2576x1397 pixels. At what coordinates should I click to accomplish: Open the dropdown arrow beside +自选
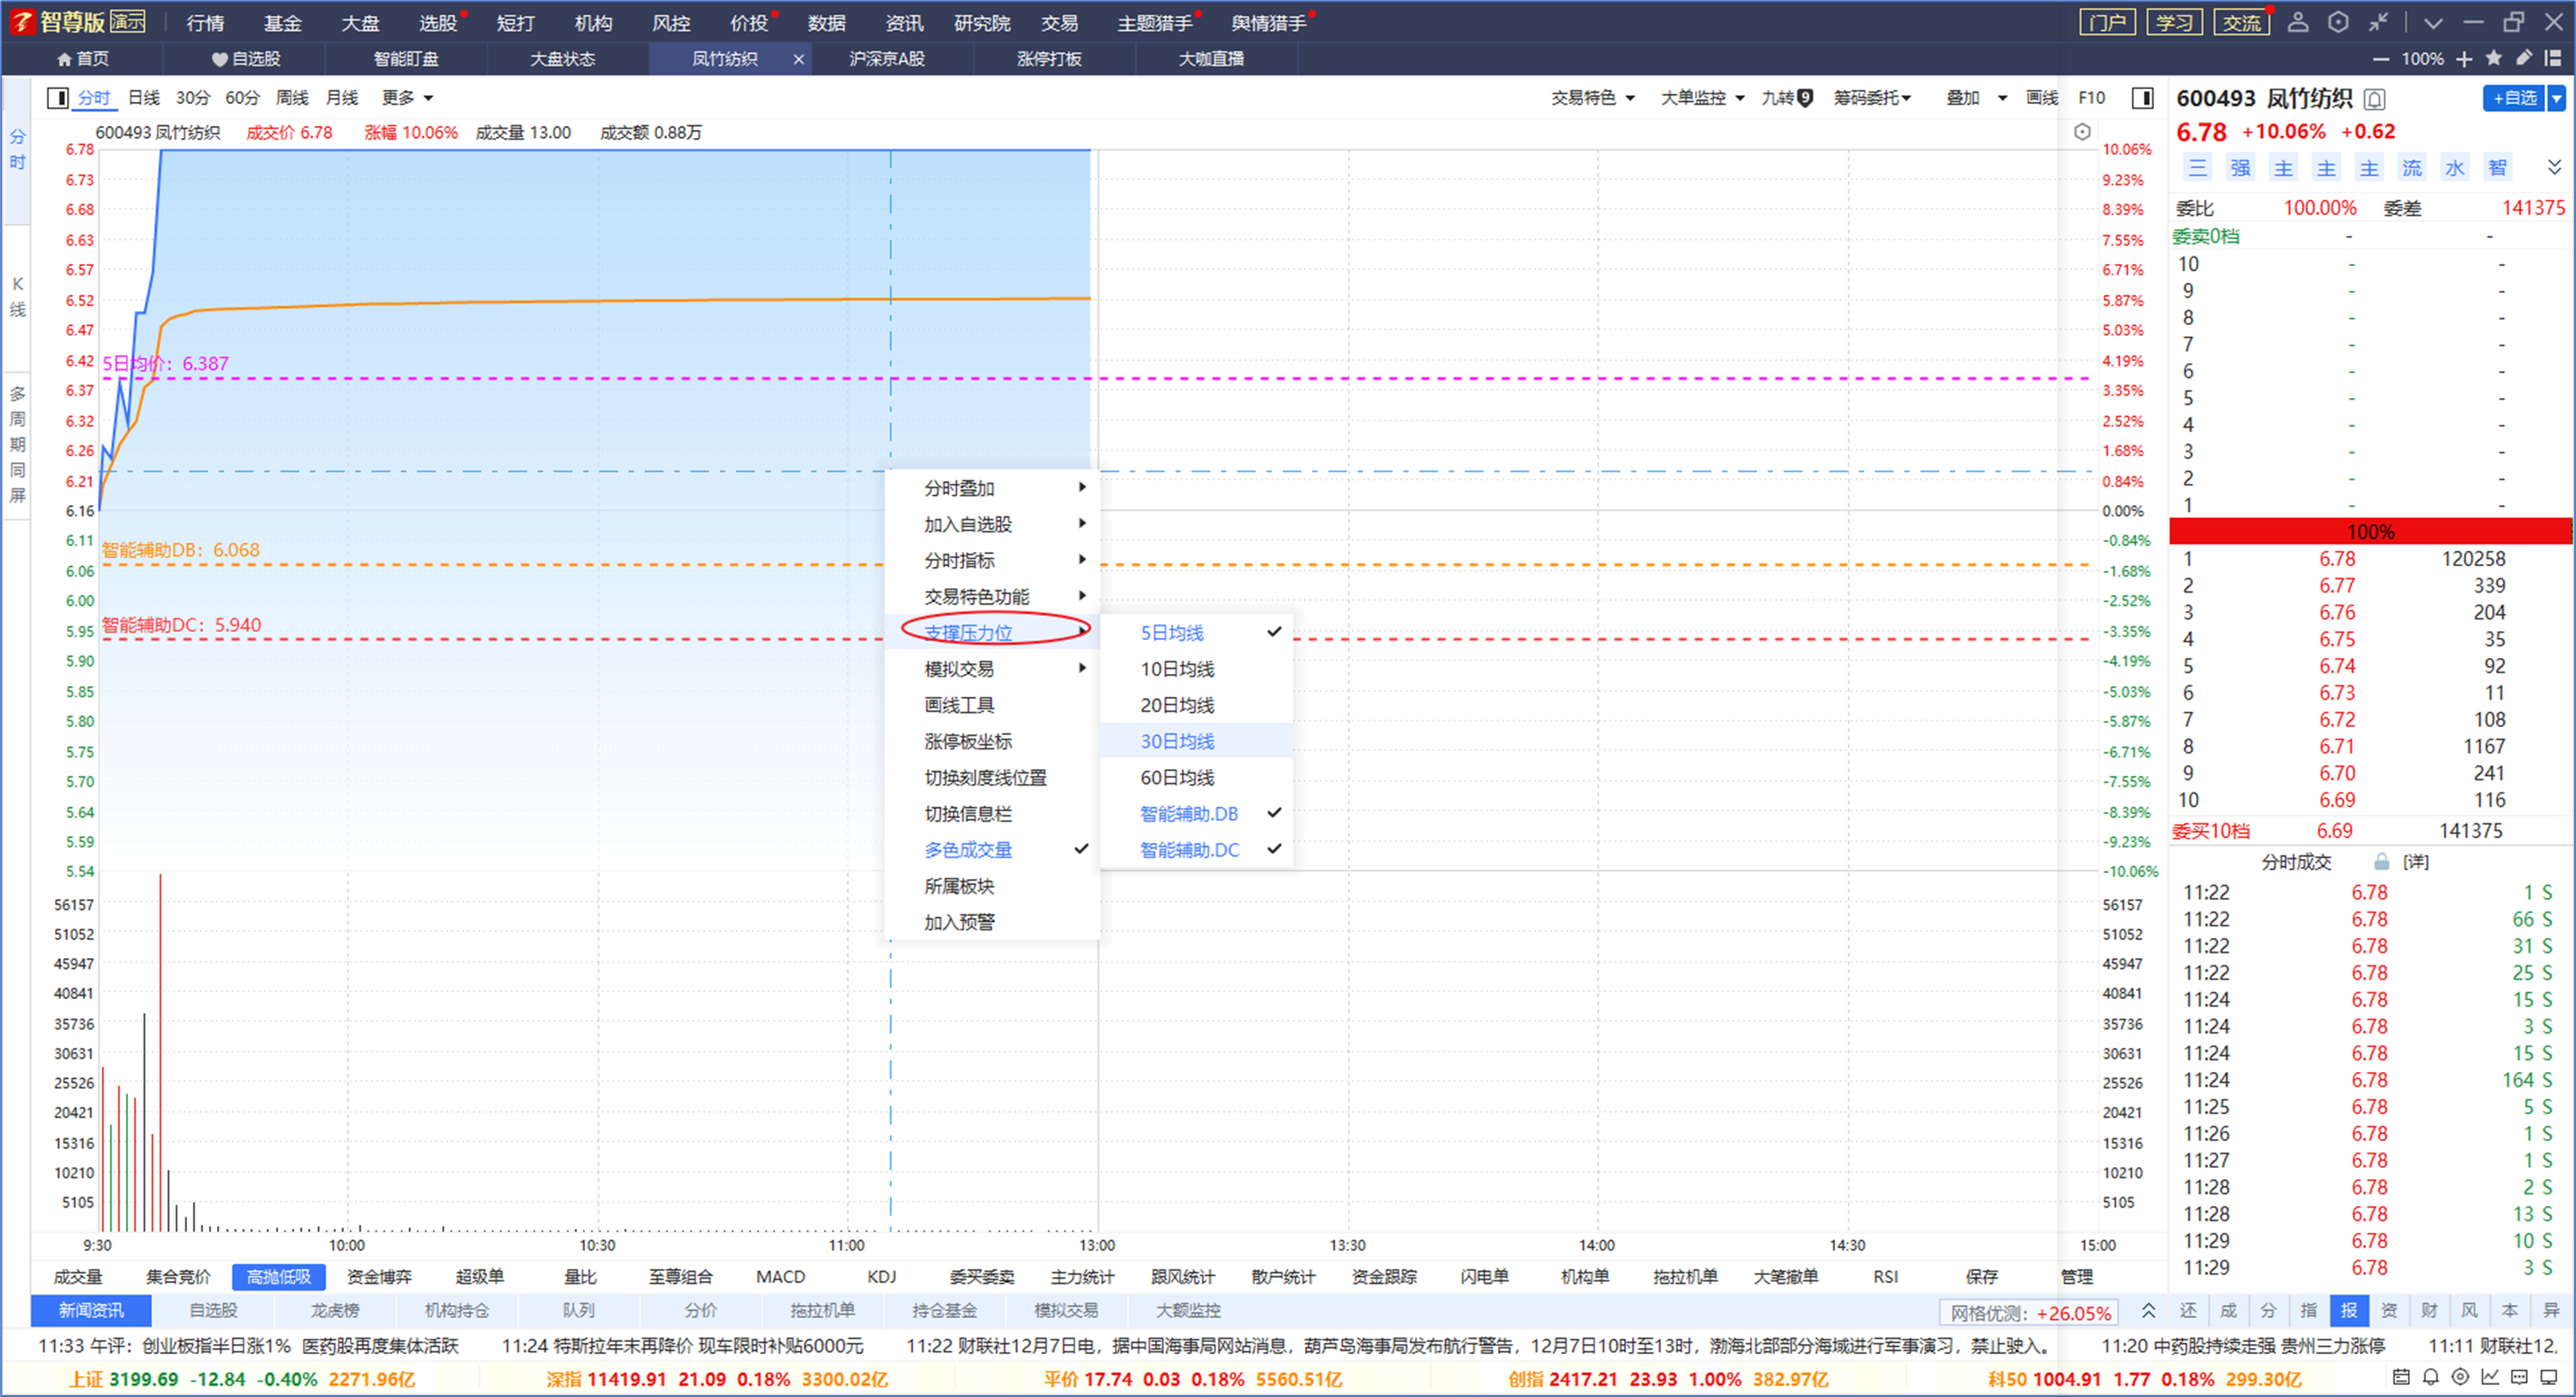[x=2557, y=98]
